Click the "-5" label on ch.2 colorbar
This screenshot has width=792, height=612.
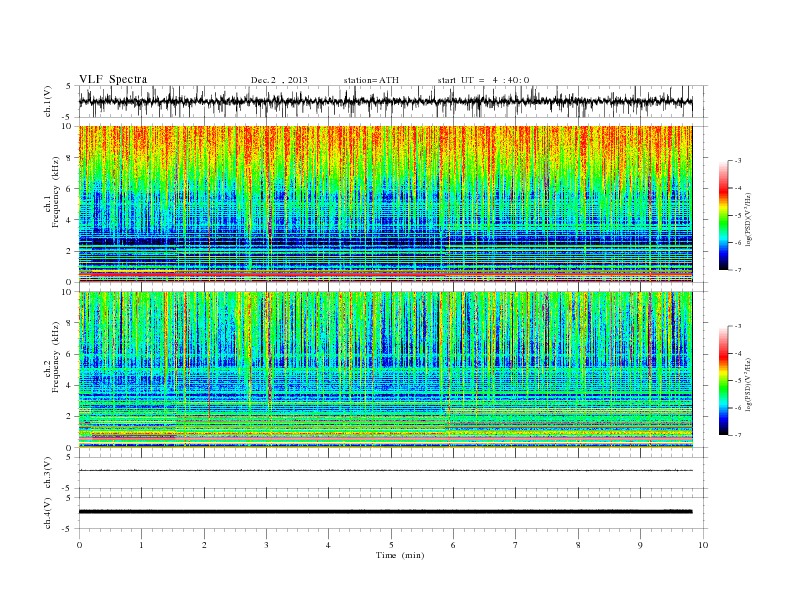point(738,381)
